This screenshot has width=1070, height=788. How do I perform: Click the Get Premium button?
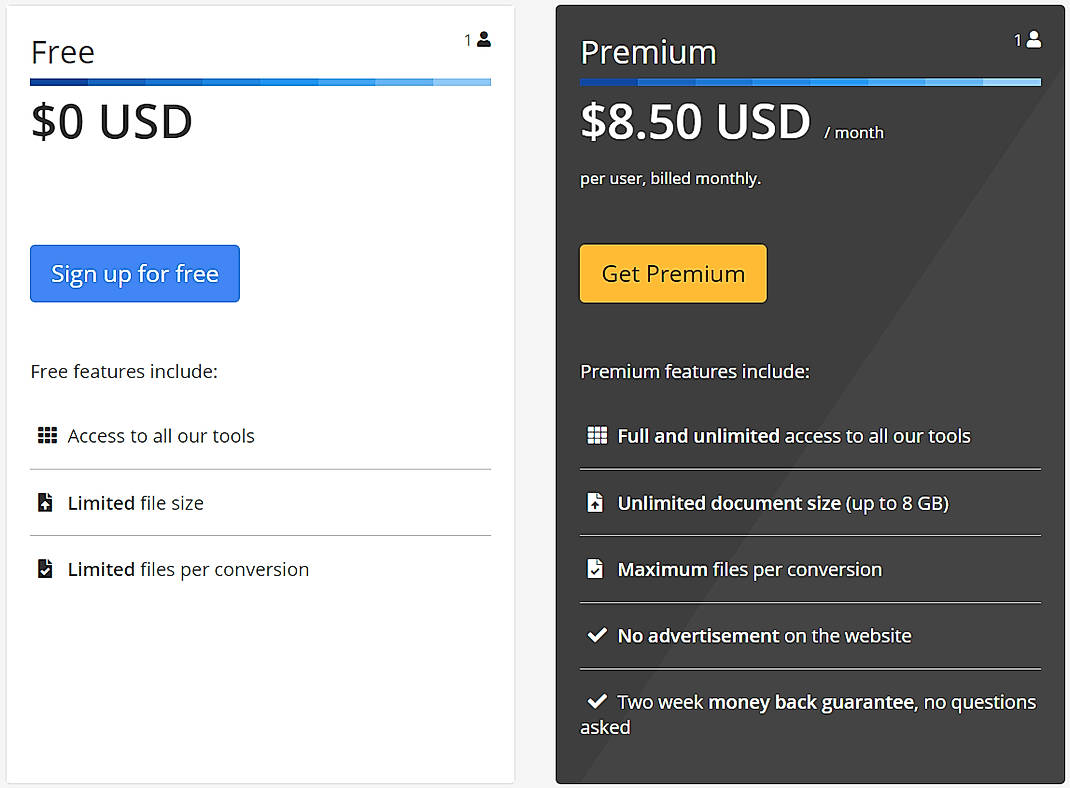(x=672, y=273)
